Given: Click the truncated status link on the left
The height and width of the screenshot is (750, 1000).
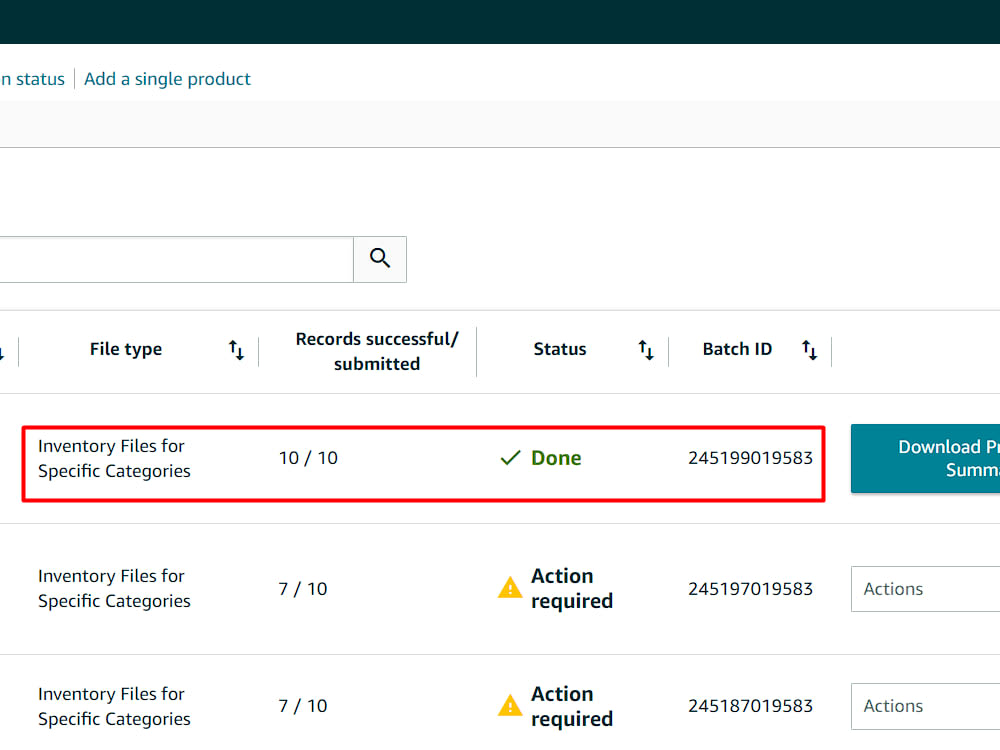Looking at the screenshot, I should (x=32, y=78).
